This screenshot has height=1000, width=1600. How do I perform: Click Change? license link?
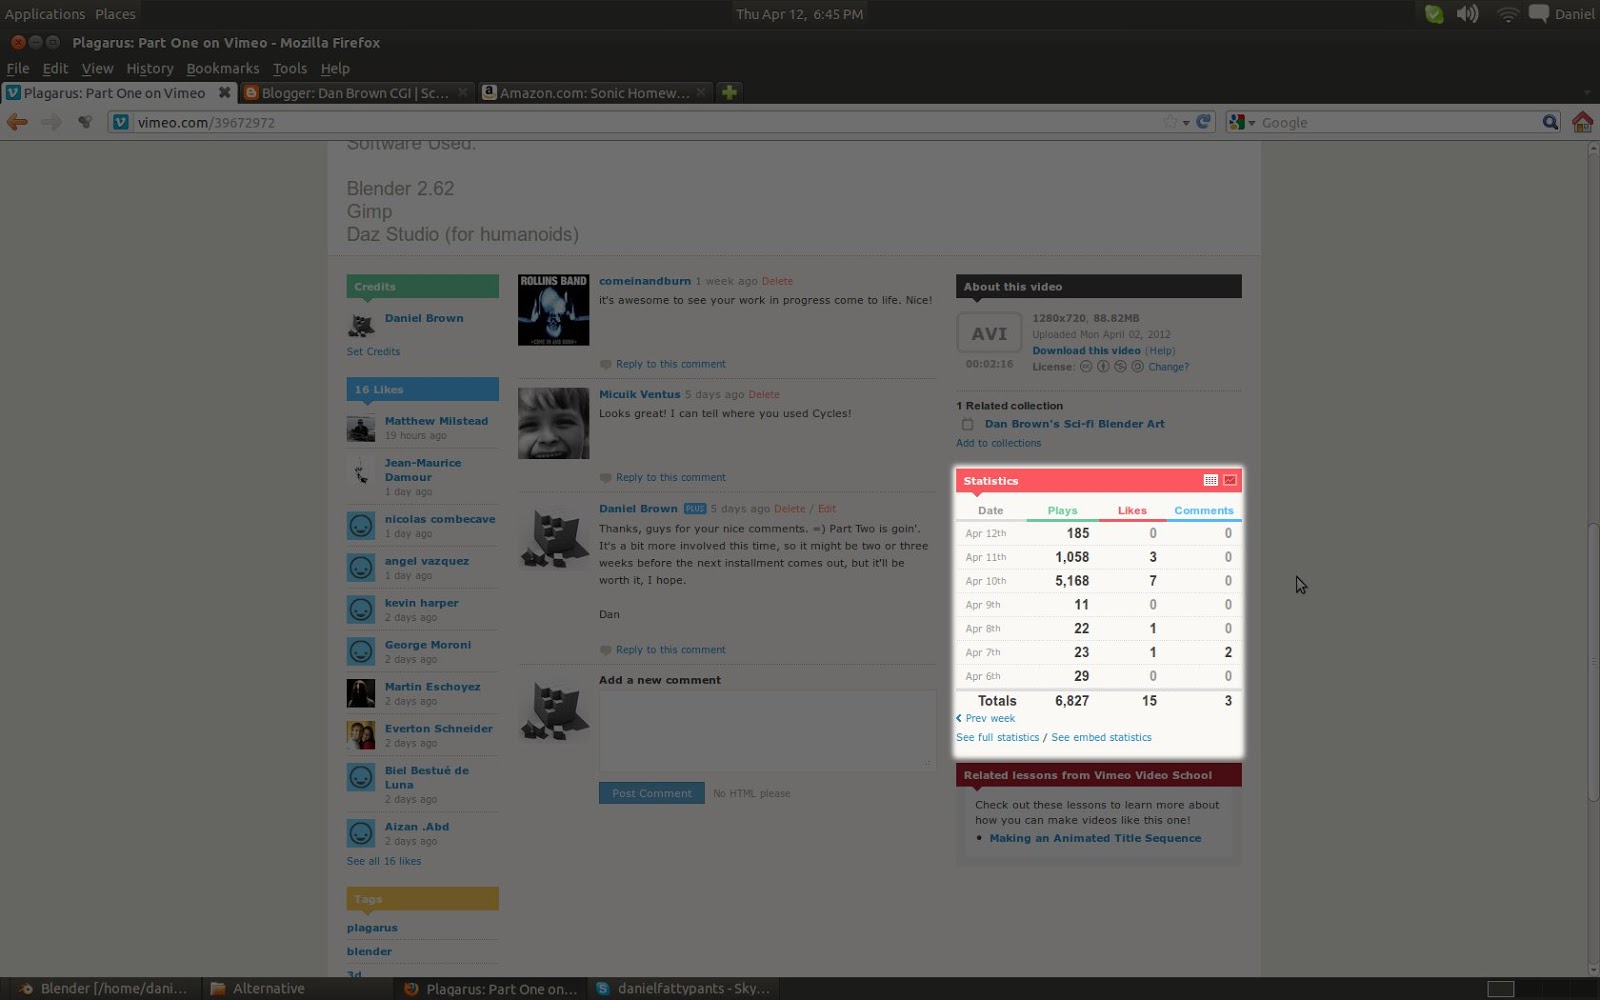(x=1168, y=367)
